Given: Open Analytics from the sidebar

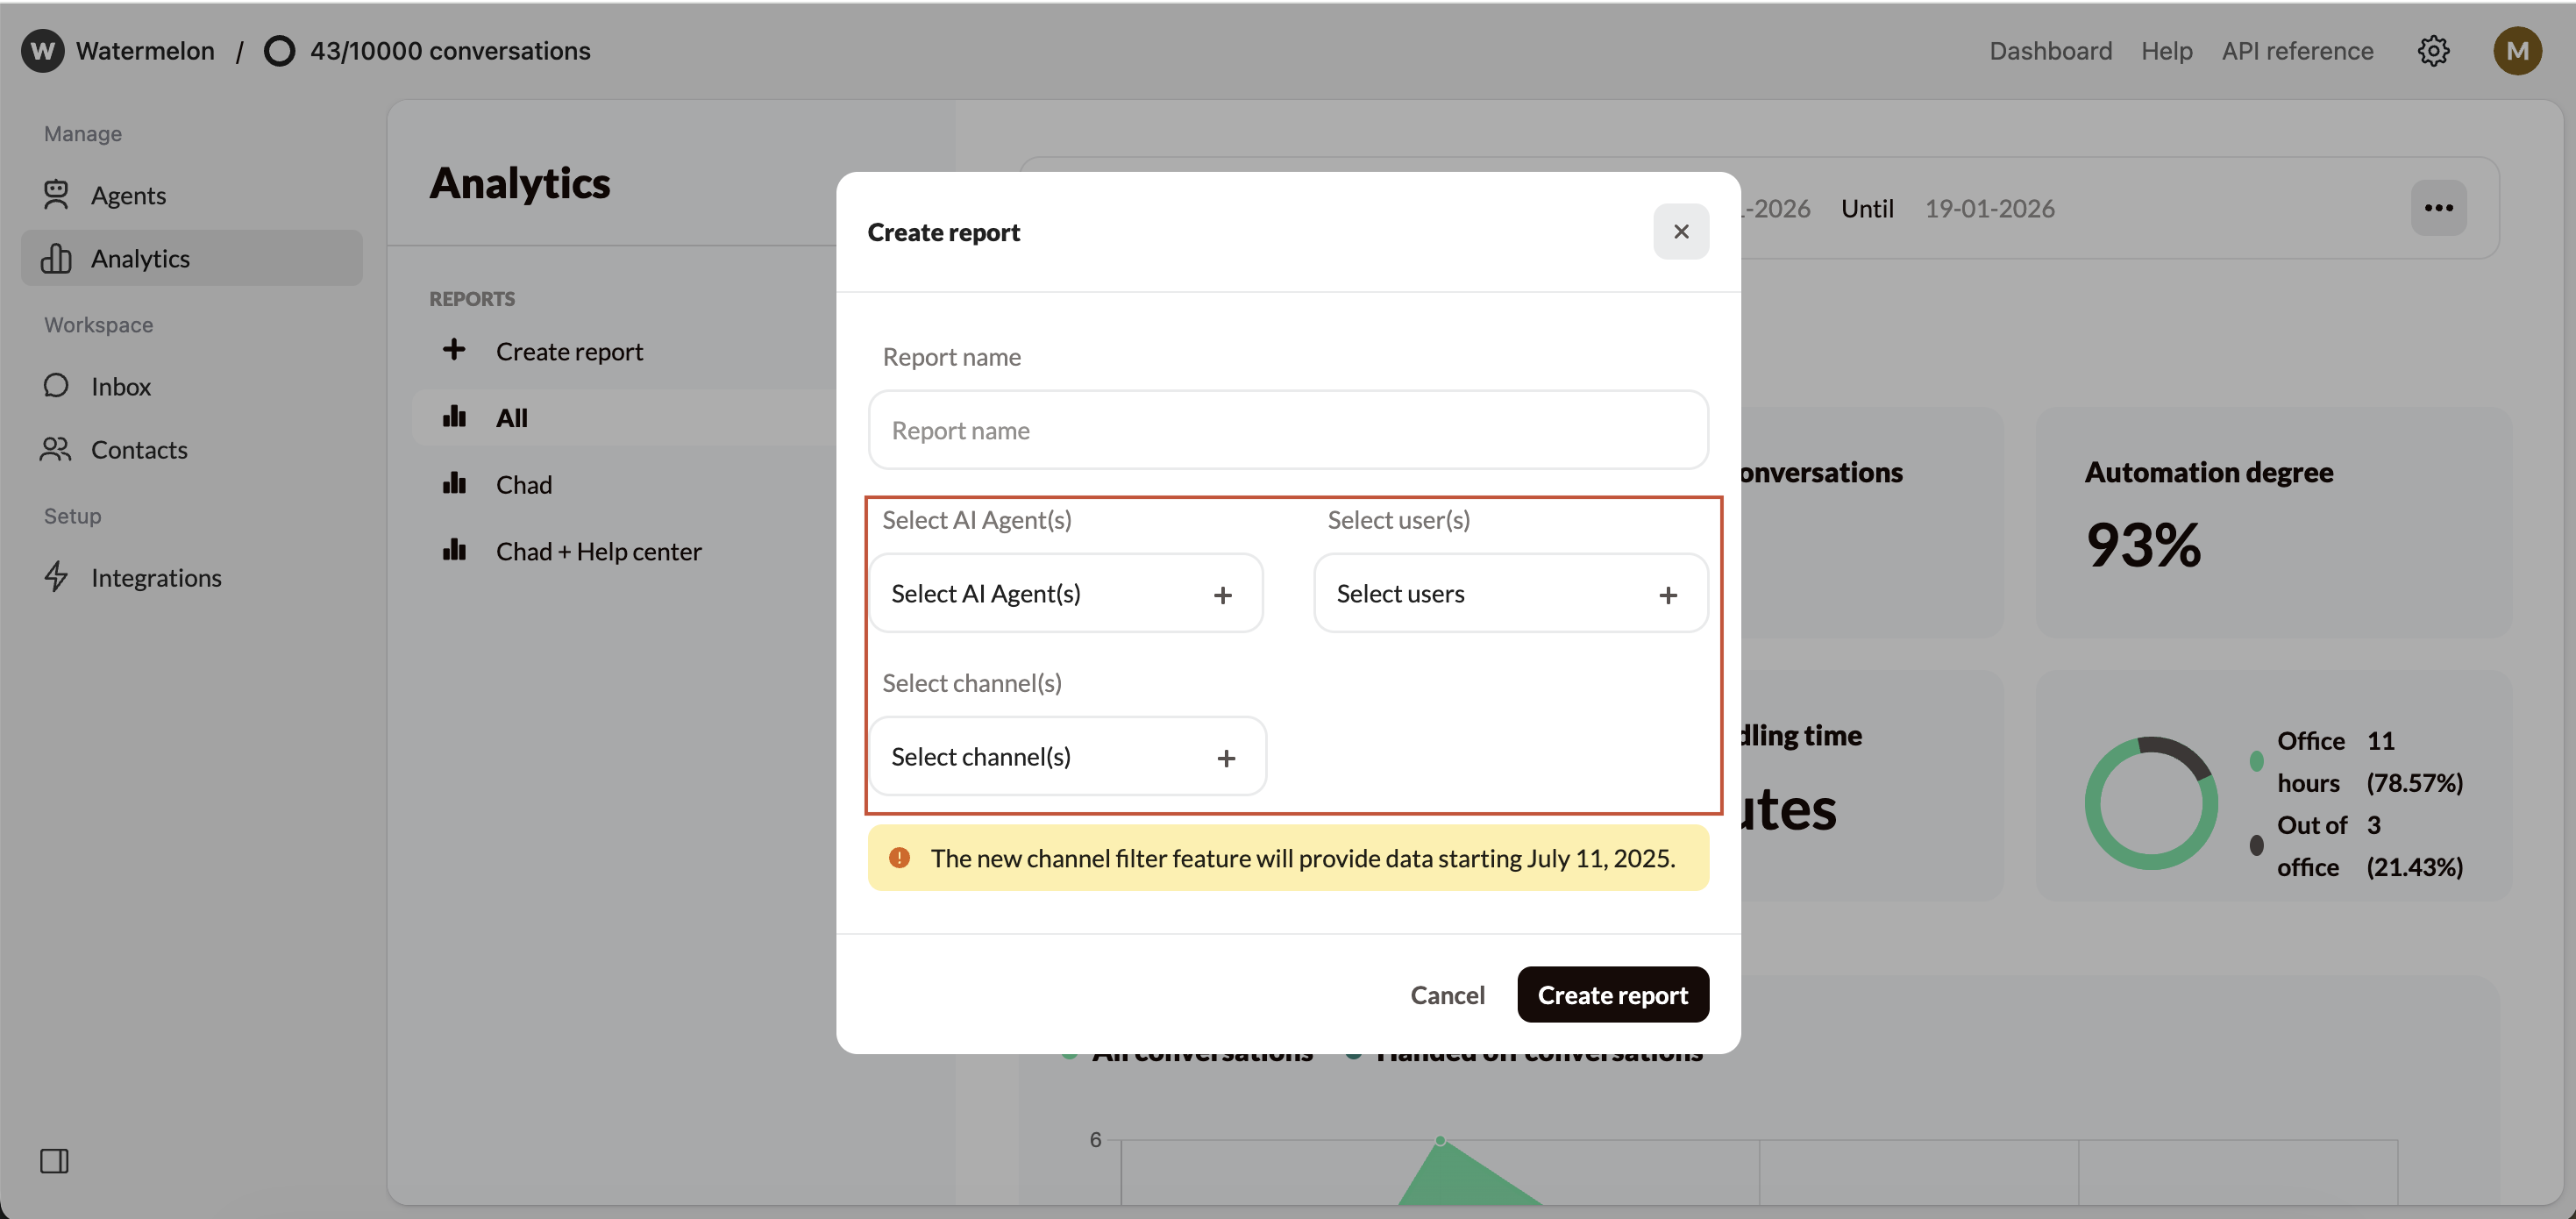Looking at the screenshot, I should point(140,258).
